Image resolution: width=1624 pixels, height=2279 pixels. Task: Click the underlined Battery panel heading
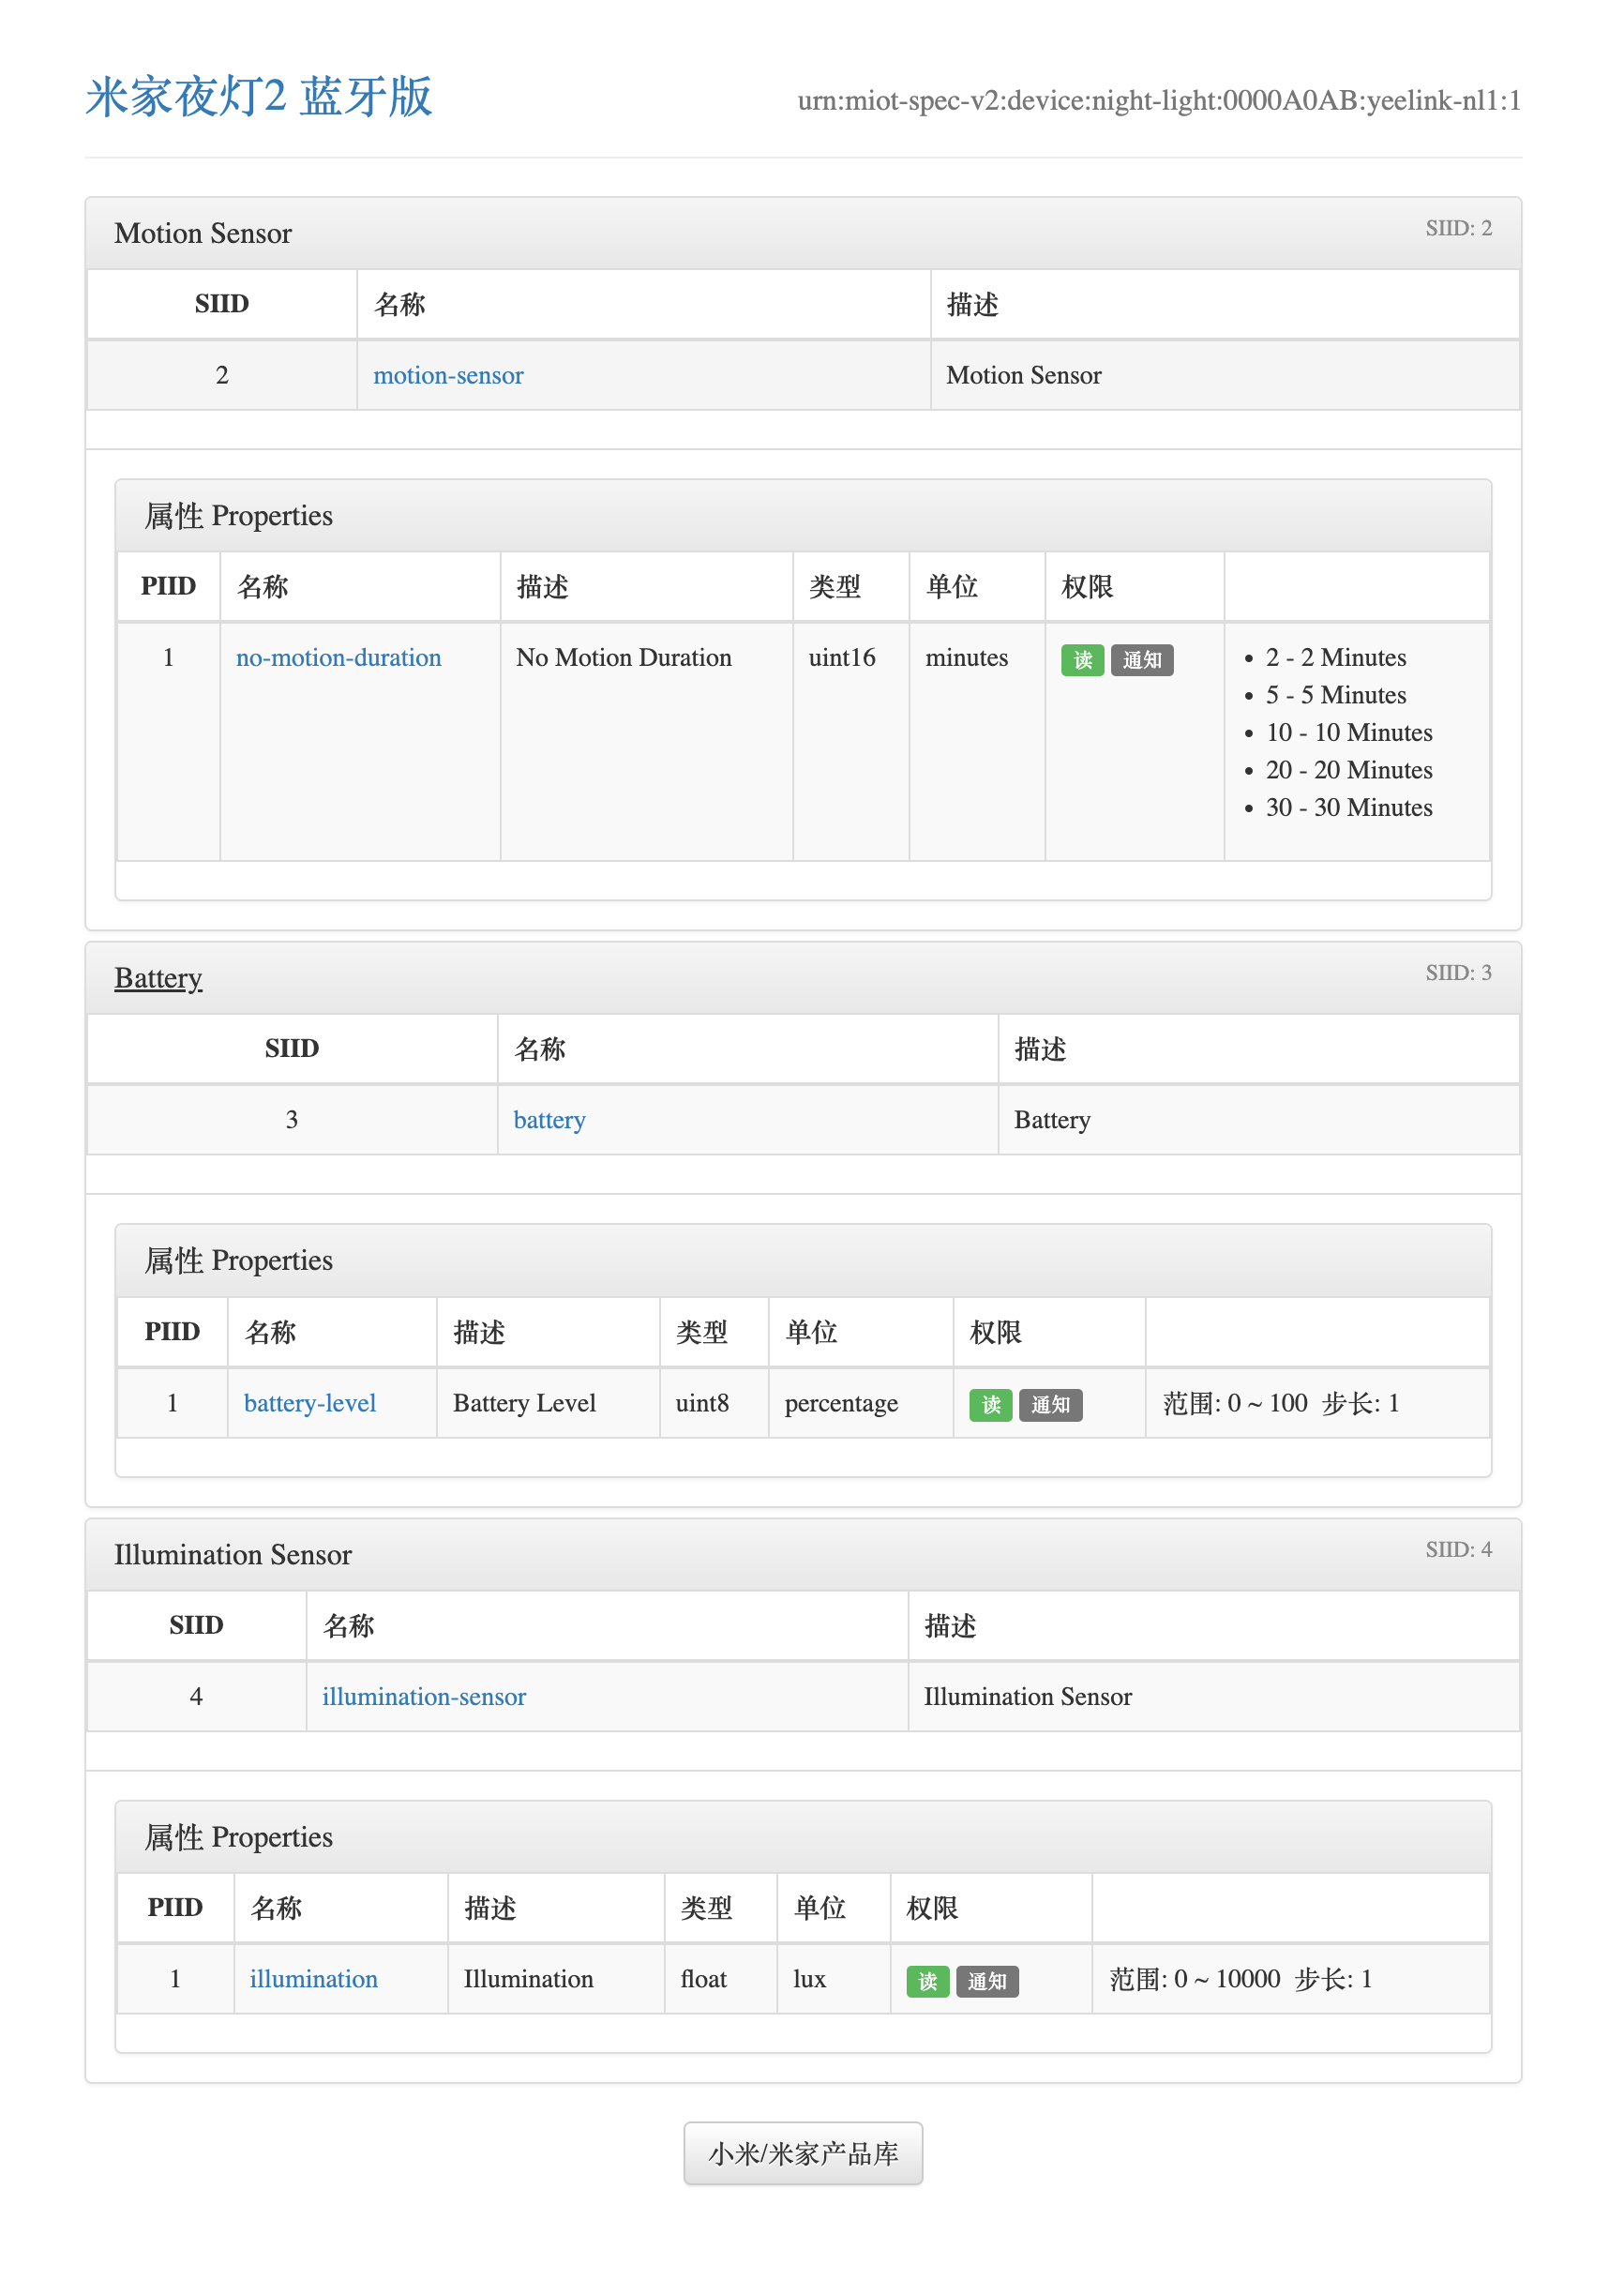tap(158, 977)
